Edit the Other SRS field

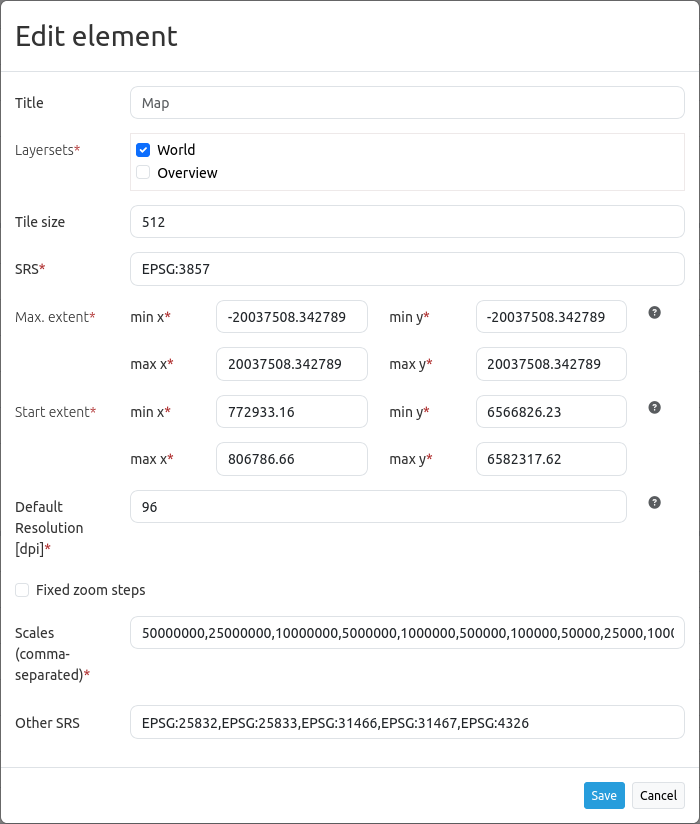(407, 722)
